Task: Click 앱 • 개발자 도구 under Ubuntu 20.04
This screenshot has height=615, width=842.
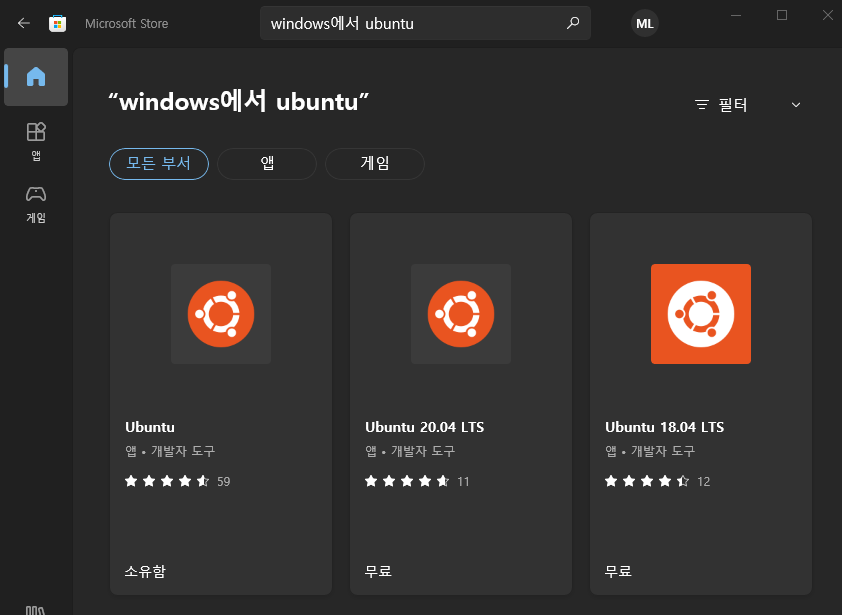Action: (410, 451)
